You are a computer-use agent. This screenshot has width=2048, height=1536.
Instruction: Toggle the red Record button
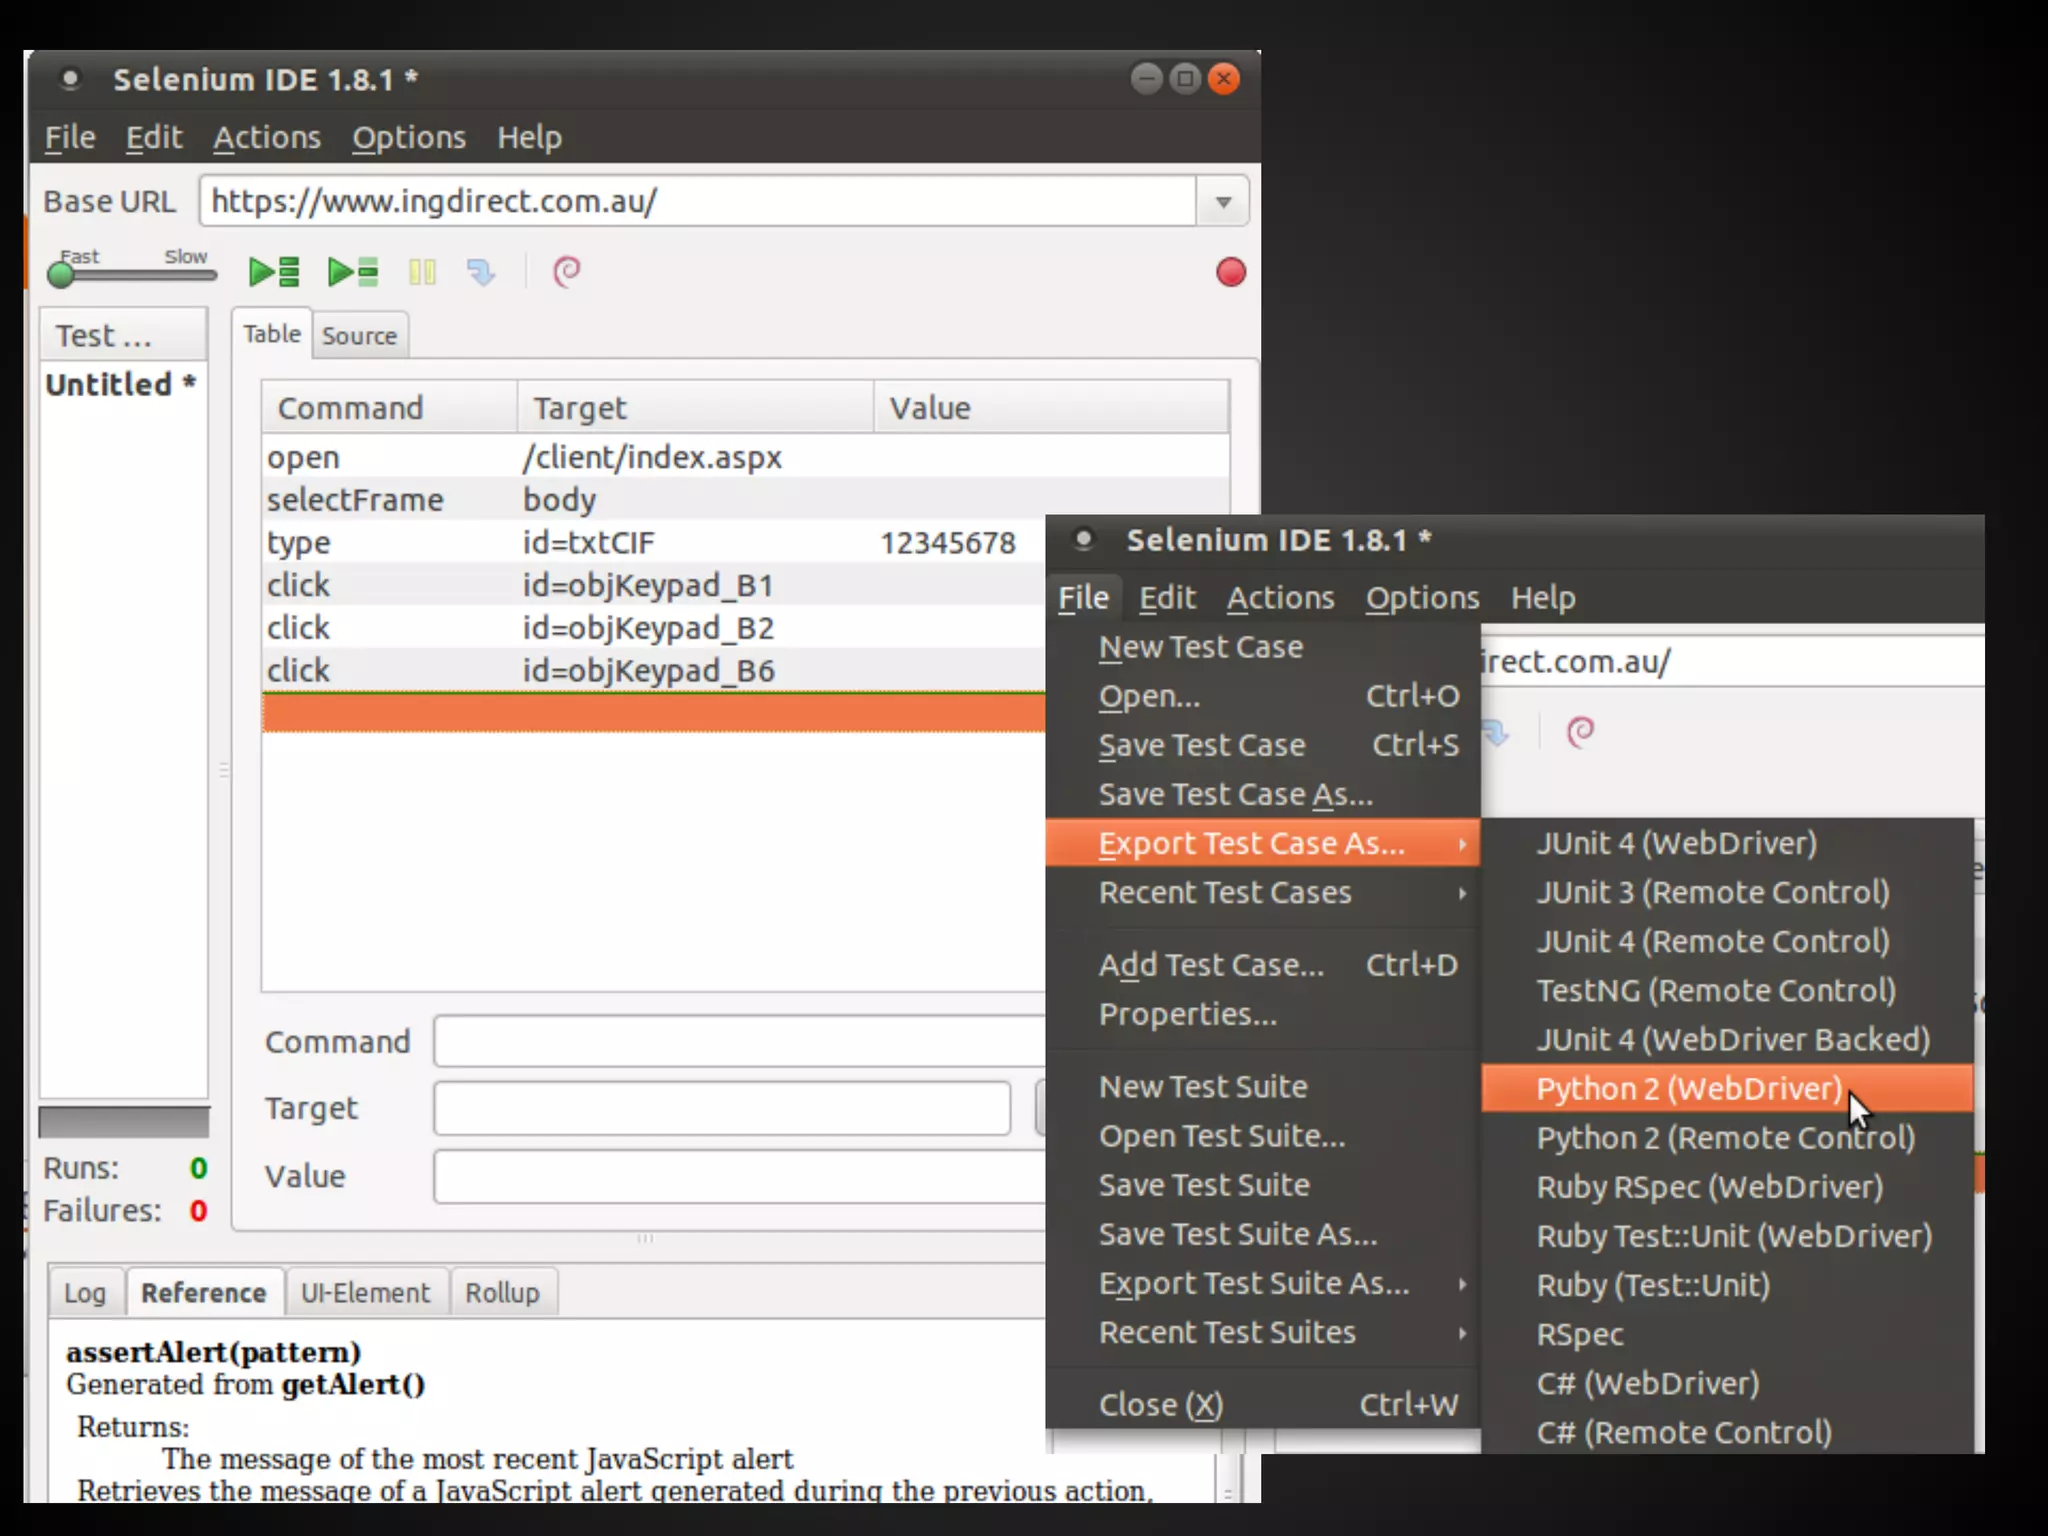point(1231,272)
